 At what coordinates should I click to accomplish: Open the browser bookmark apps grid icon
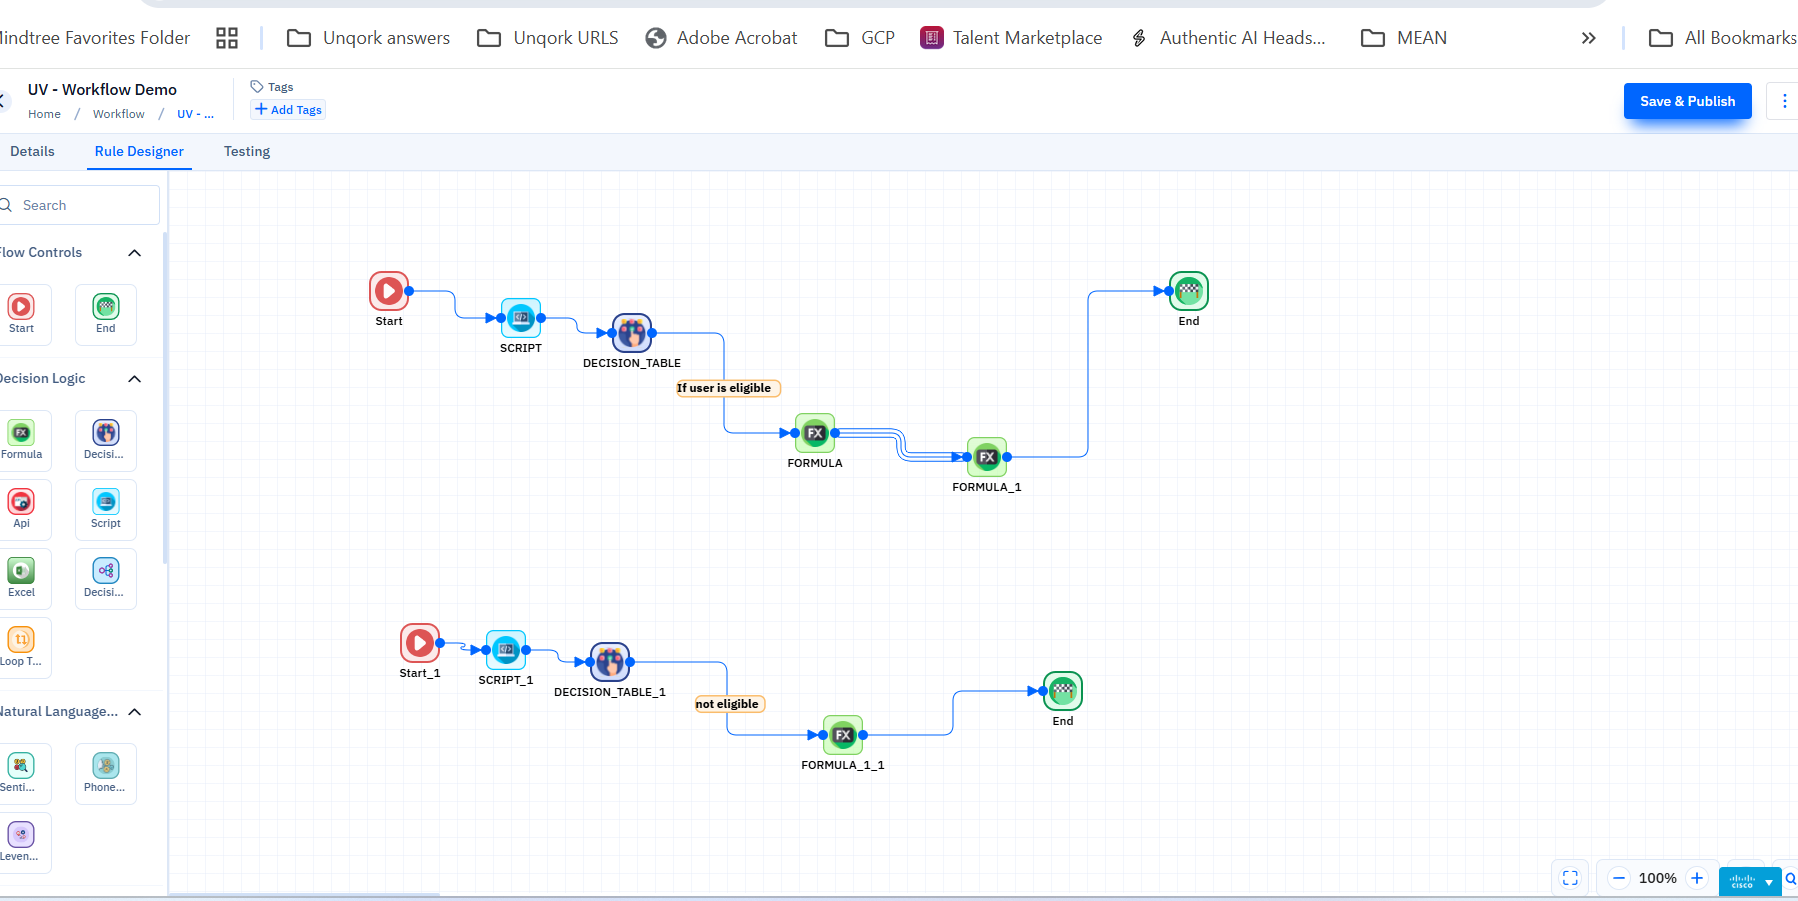pyautogui.click(x=227, y=38)
